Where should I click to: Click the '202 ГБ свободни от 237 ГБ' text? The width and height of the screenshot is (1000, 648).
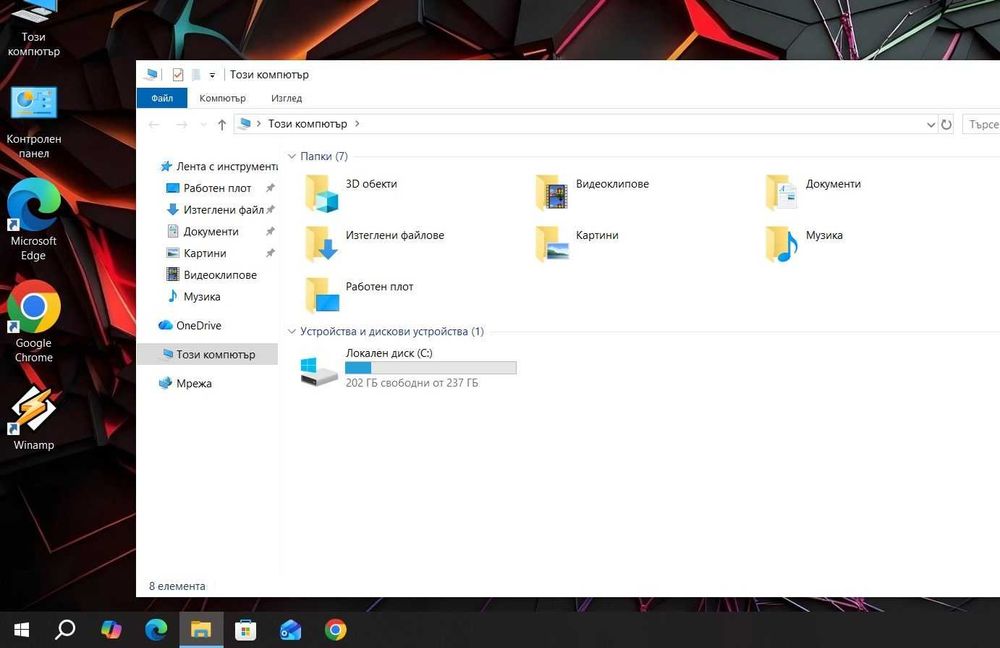pos(412,383)
